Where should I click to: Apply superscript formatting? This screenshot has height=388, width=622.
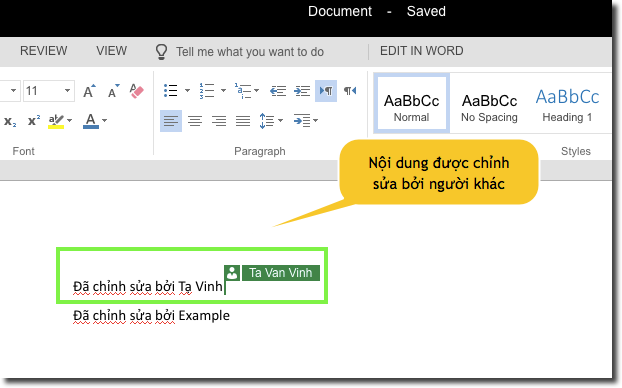pyautogui.click(x=34, y=120)
